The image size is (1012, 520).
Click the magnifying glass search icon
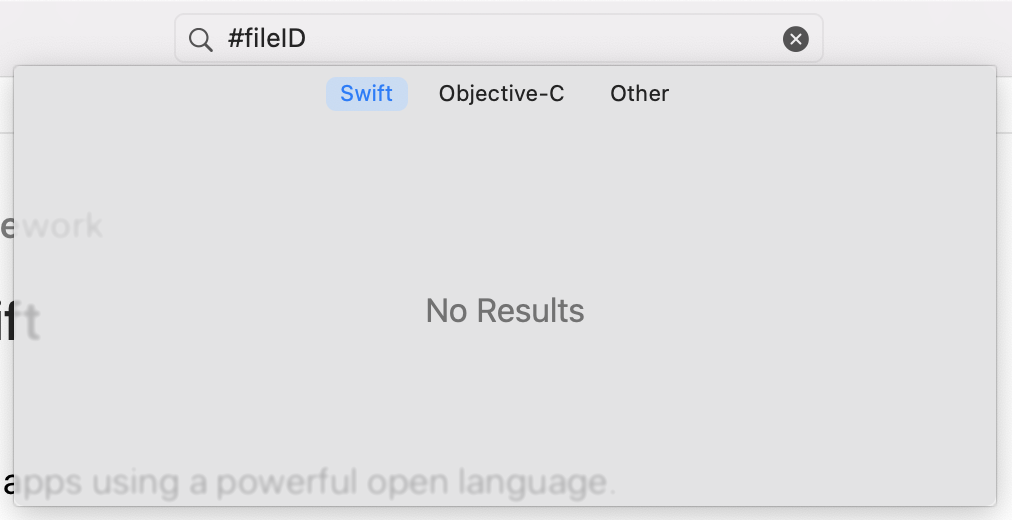pos(200,40)
